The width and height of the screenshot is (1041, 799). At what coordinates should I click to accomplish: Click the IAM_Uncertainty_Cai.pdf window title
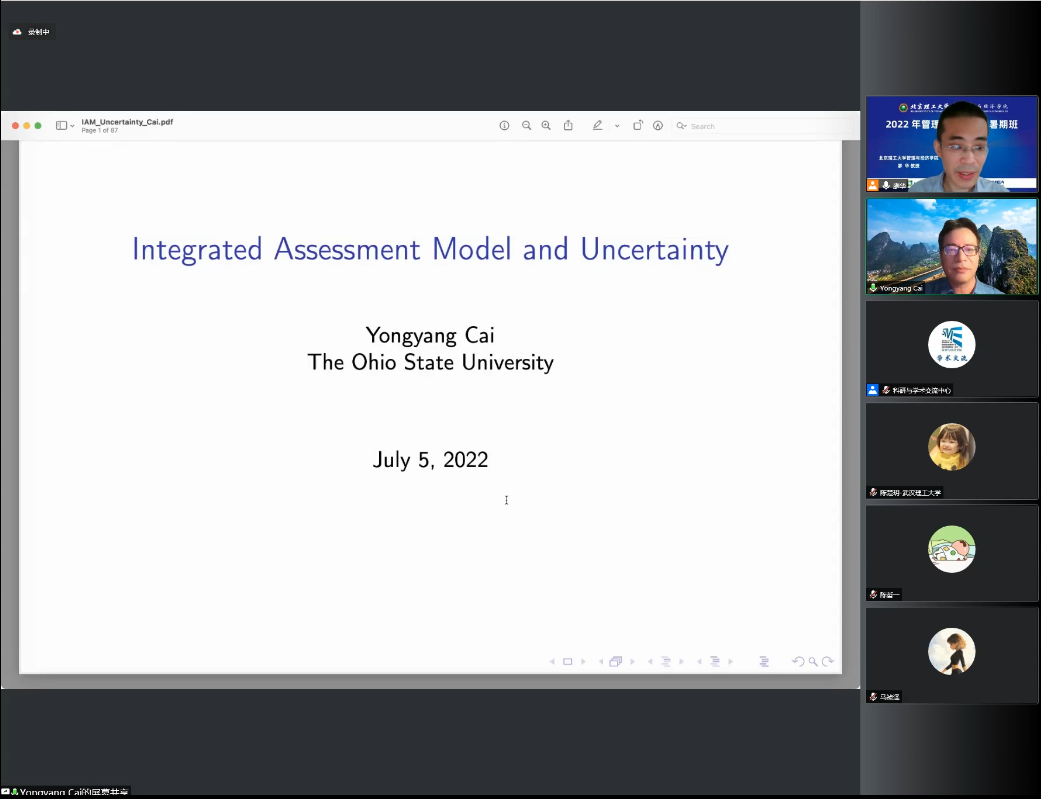(127, 122)
